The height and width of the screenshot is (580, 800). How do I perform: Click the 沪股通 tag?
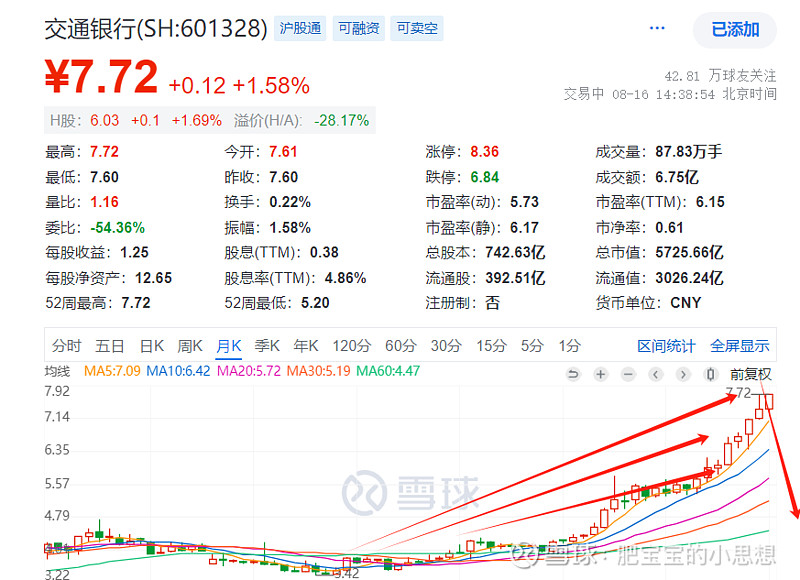(x=300, y=28)
